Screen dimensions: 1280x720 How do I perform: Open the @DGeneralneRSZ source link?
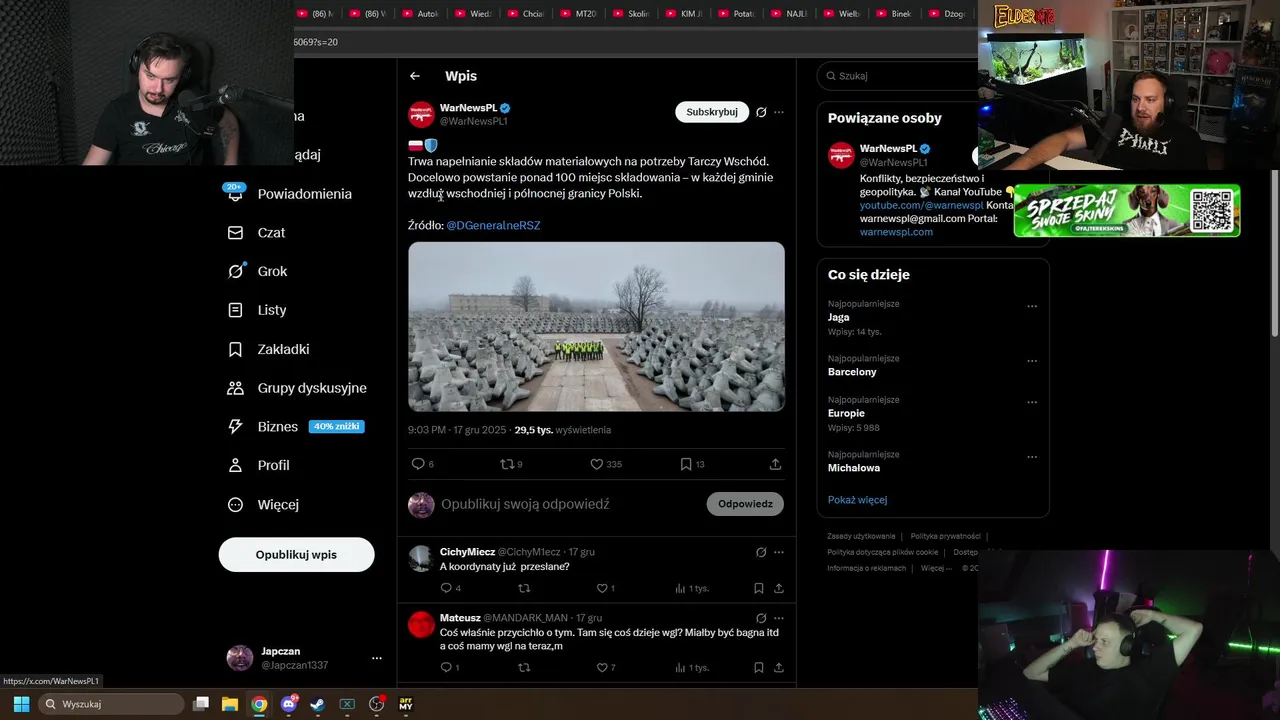pyautogui.click(x=493, y=226)
